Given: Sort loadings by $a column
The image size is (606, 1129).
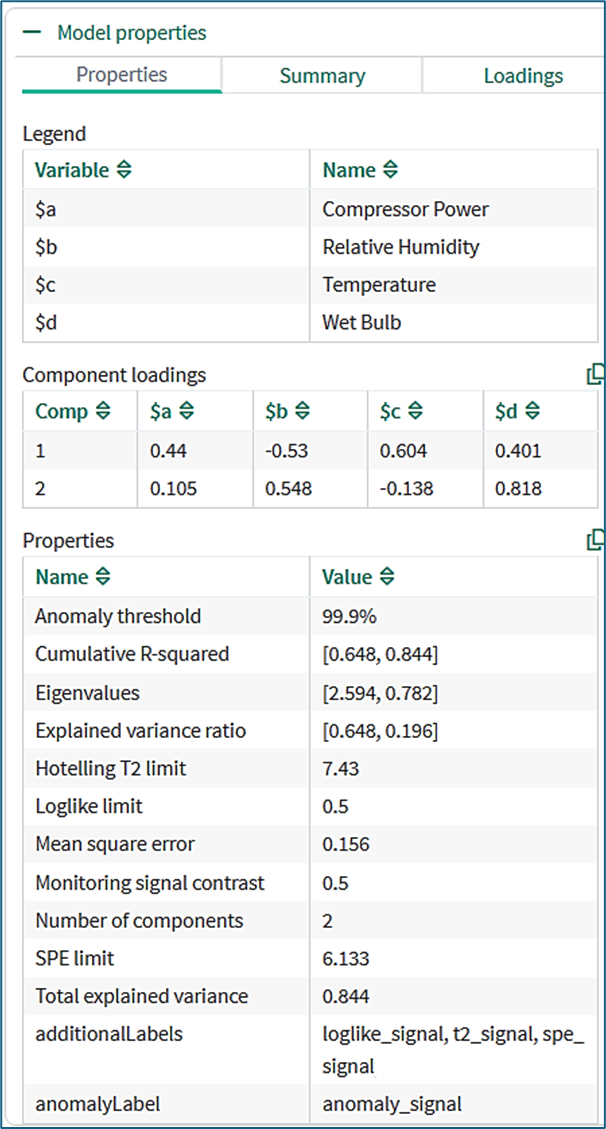Looking at the screenshot, I should (x=186, y=411).
